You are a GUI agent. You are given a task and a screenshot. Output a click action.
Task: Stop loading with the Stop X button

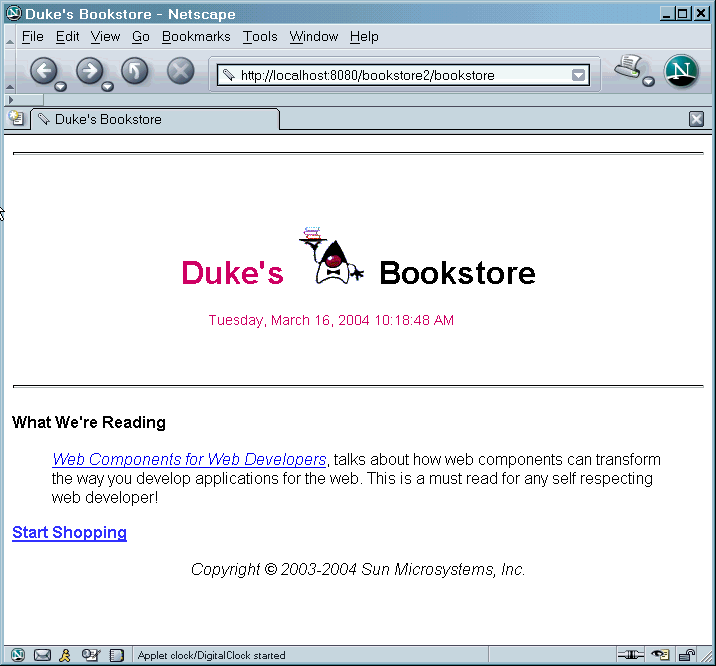click(x=180, y=71)
